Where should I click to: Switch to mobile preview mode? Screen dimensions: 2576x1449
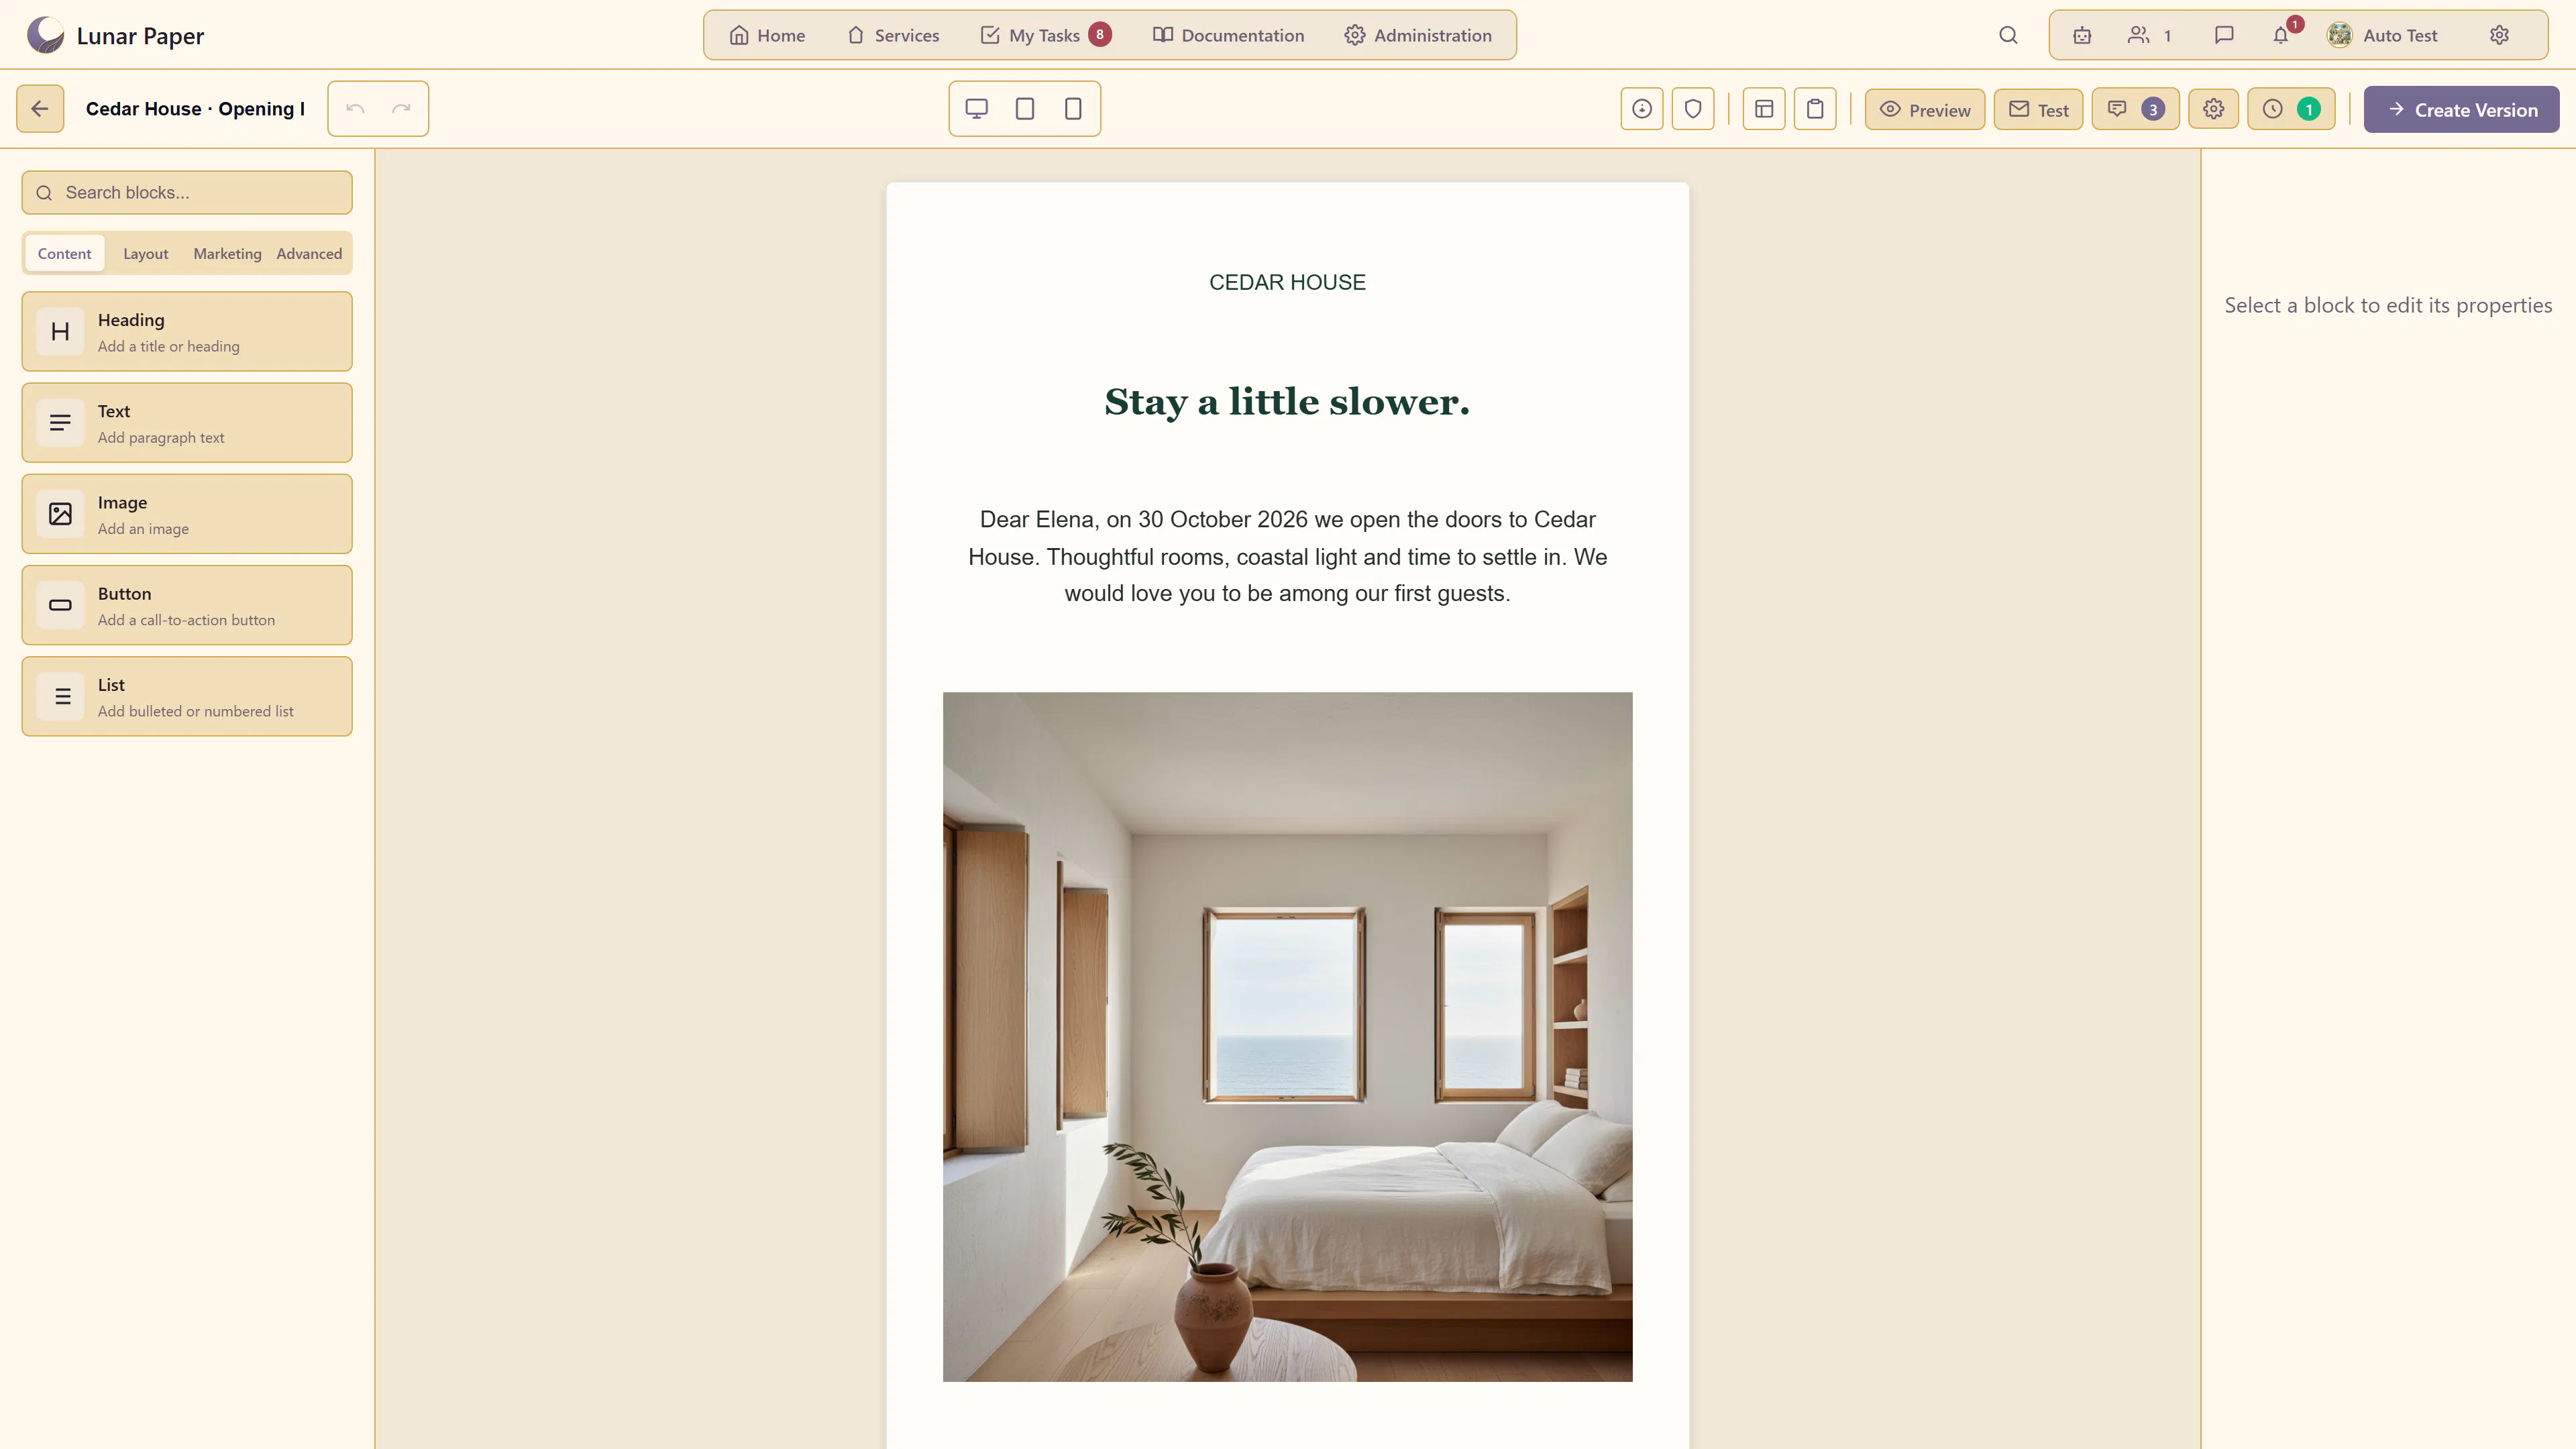[1073, 109]
